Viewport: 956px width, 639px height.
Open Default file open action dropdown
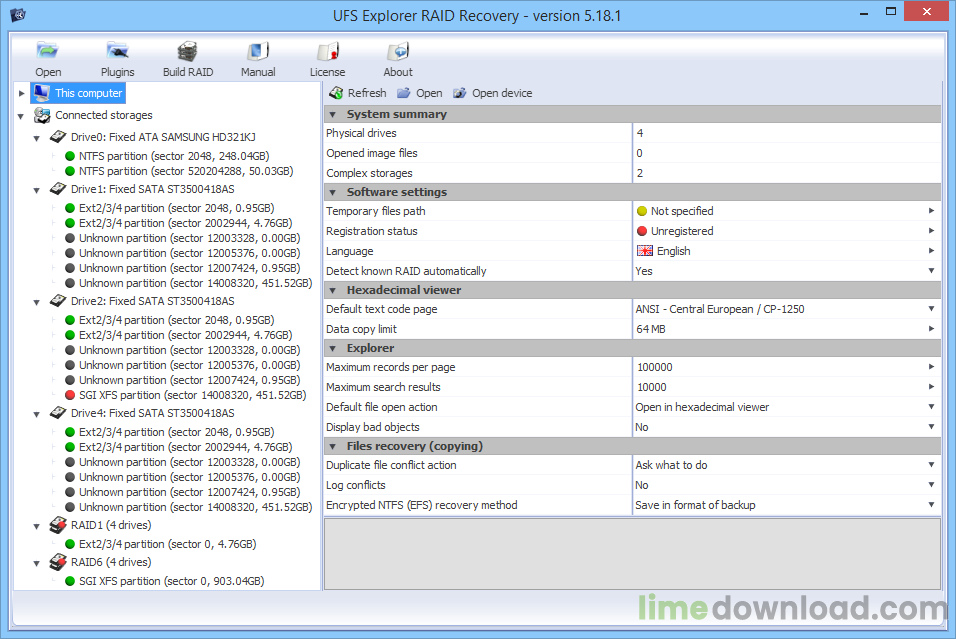pyautogui.click(x=931, y=407)
